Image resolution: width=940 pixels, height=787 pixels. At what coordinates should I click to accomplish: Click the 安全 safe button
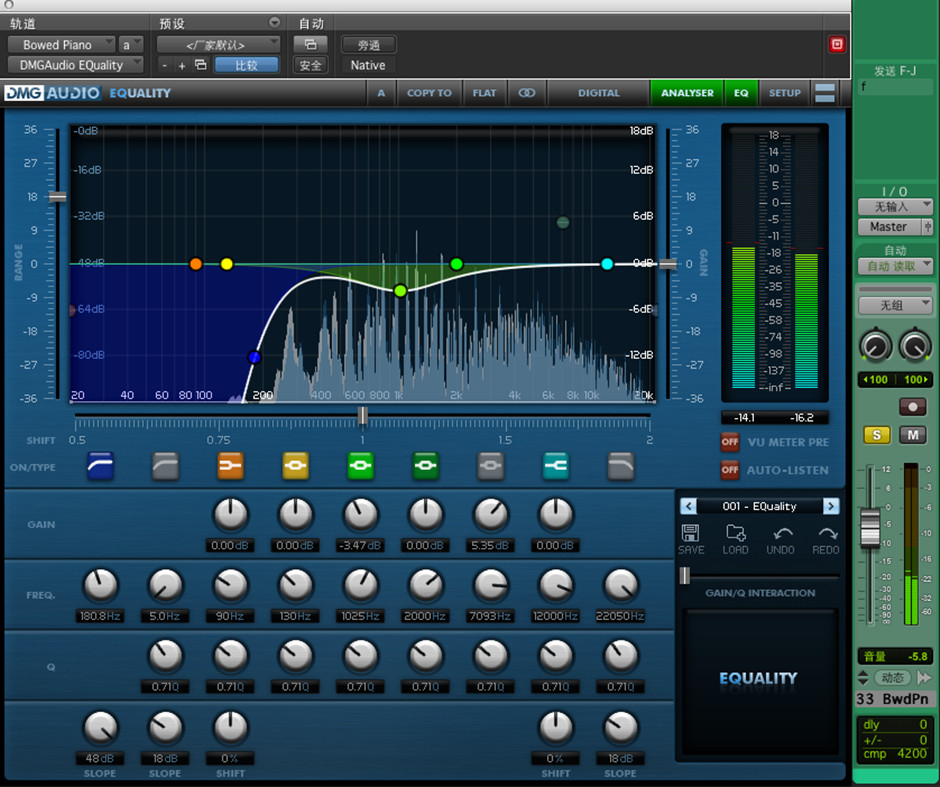point(310,65)
